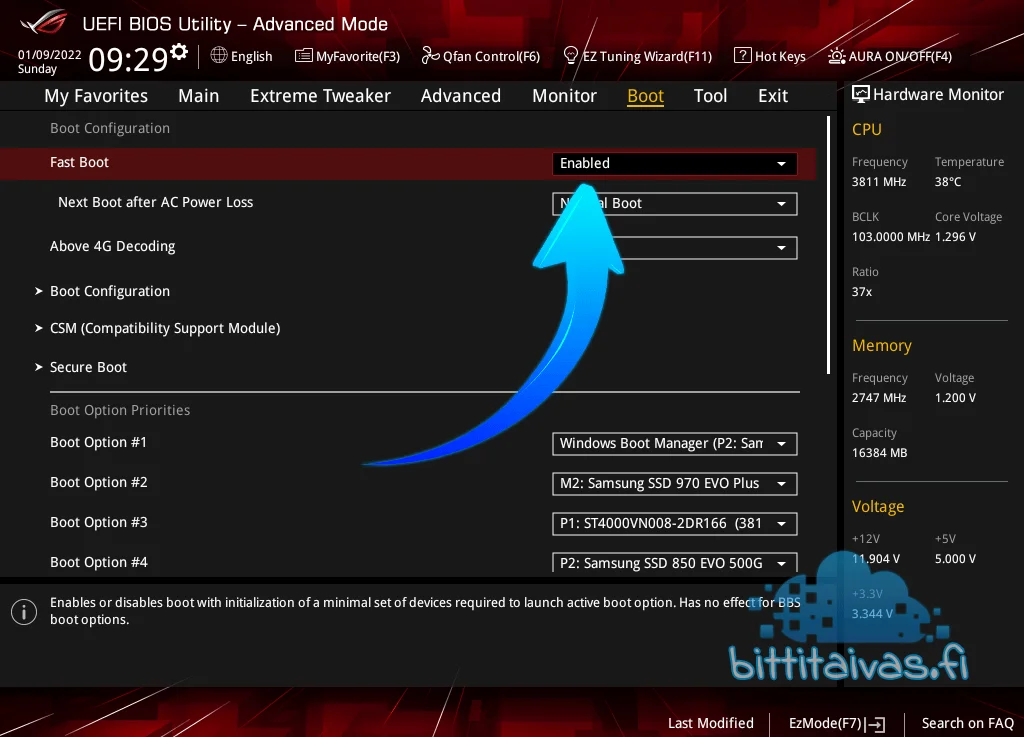
Task: Select the Boot tab
Action: click(645, 96)
